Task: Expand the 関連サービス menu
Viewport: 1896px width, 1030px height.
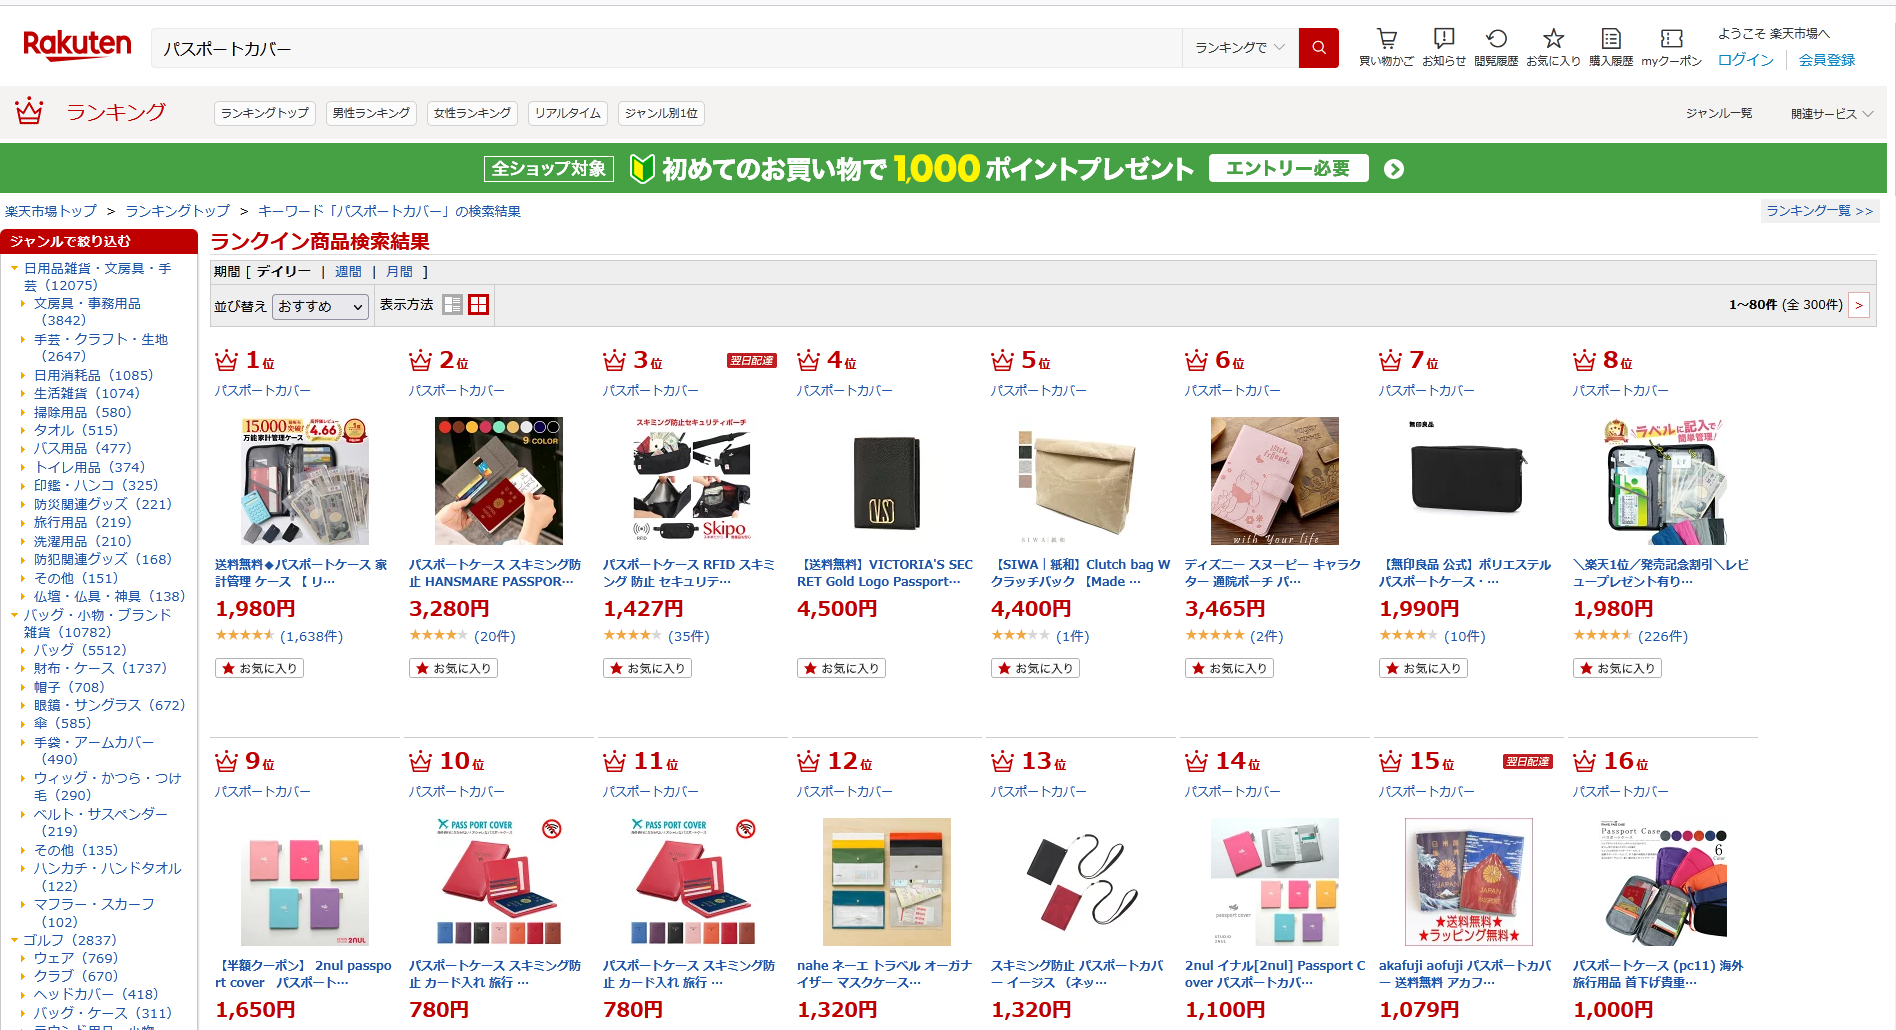Action: (x=1831, y=114)
